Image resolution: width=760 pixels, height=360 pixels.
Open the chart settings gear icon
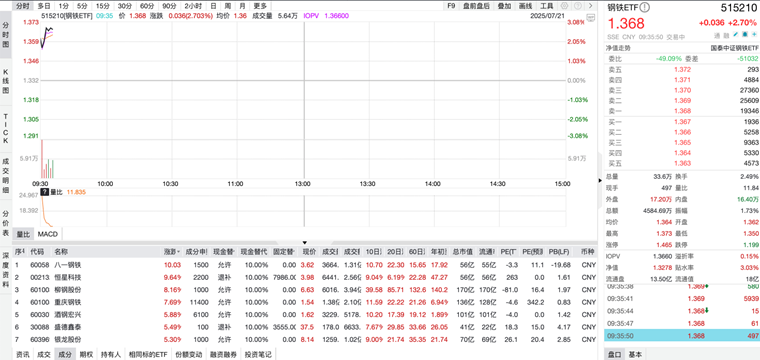565,6
